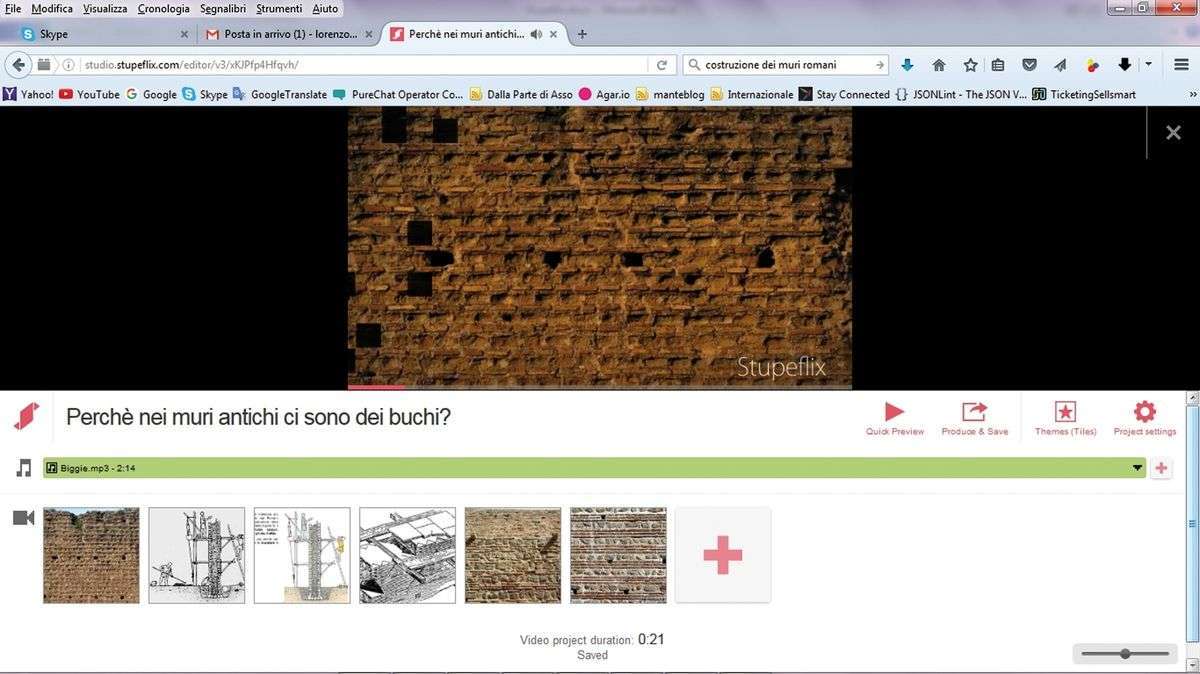1200x674 pixels.
Task: Click the music note icon
Action: [24, 468]
